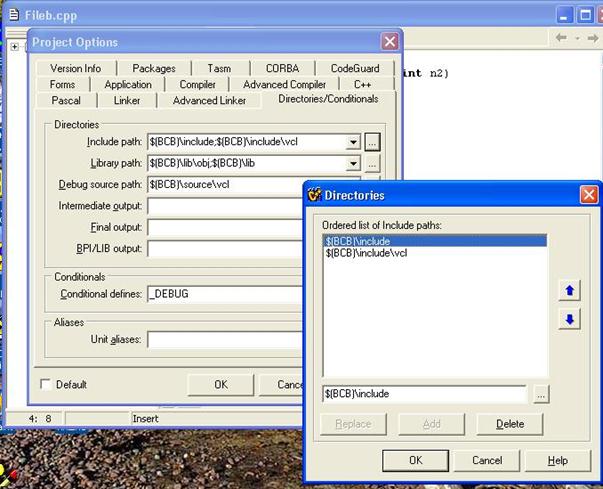Open the Application tab

(128, 84)
